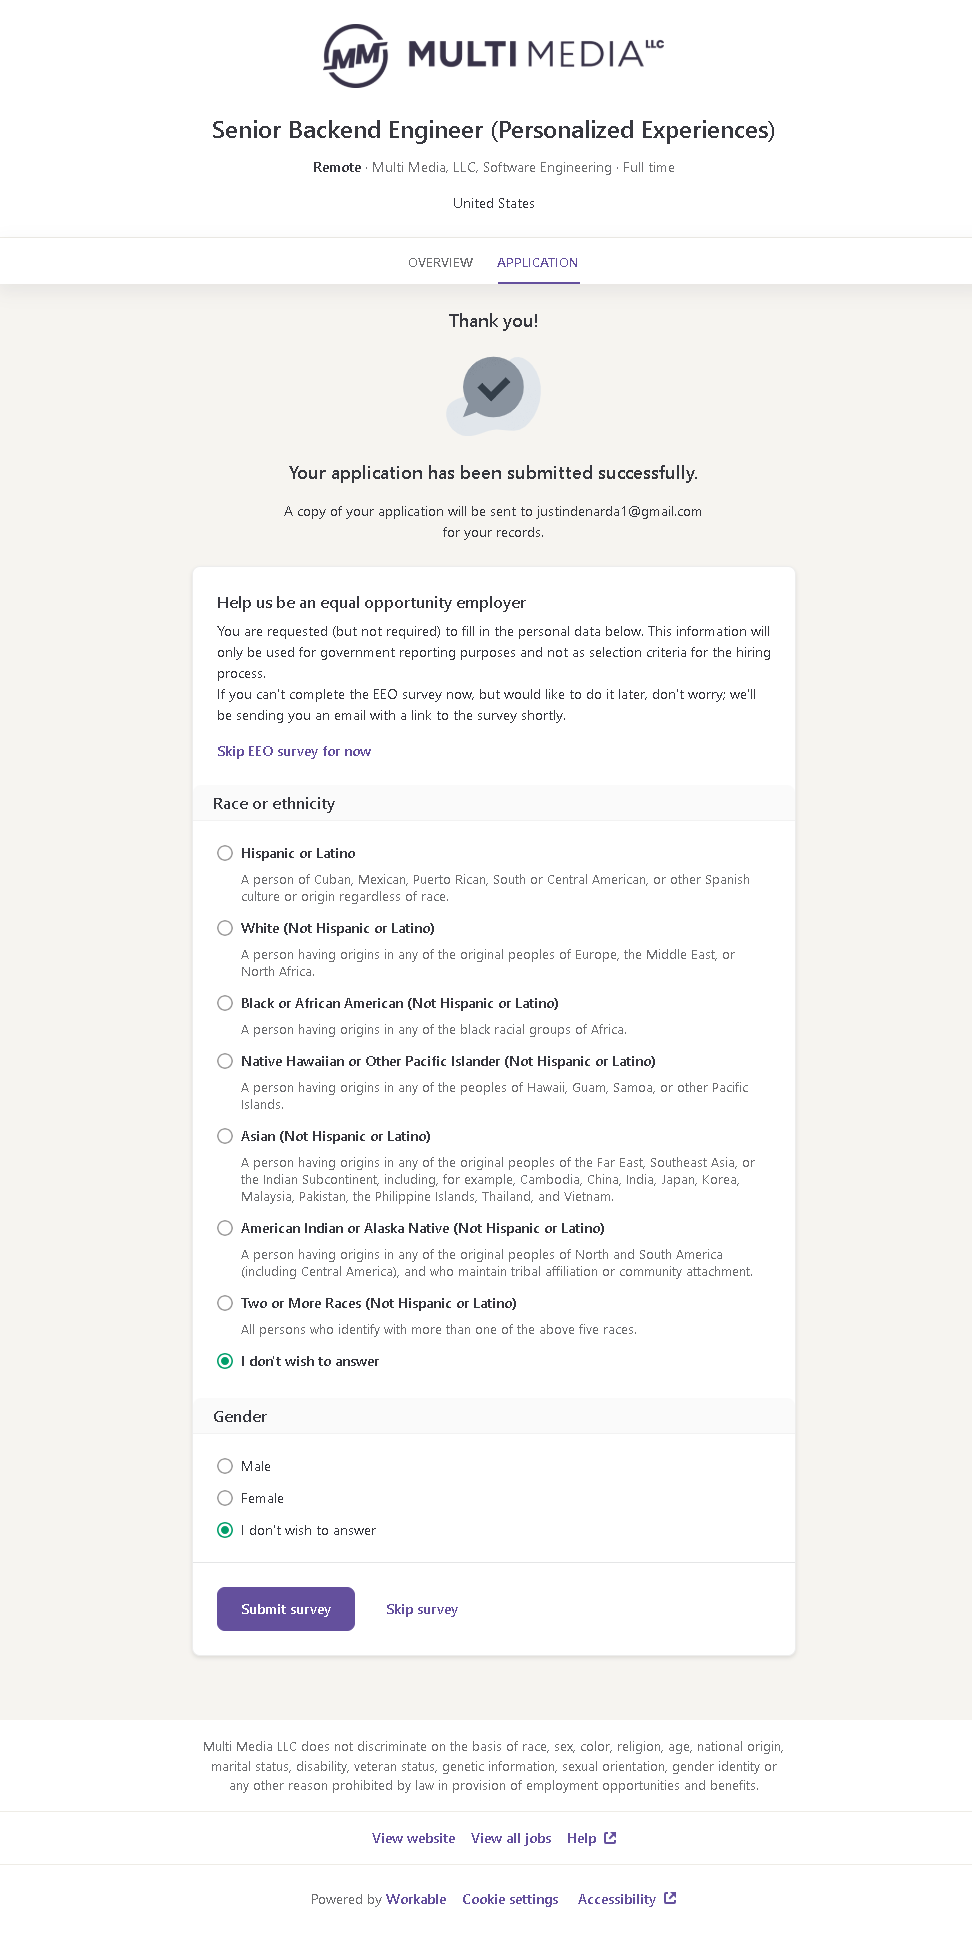
Task: Open the View all jobs link
Action: (511, 1838)
